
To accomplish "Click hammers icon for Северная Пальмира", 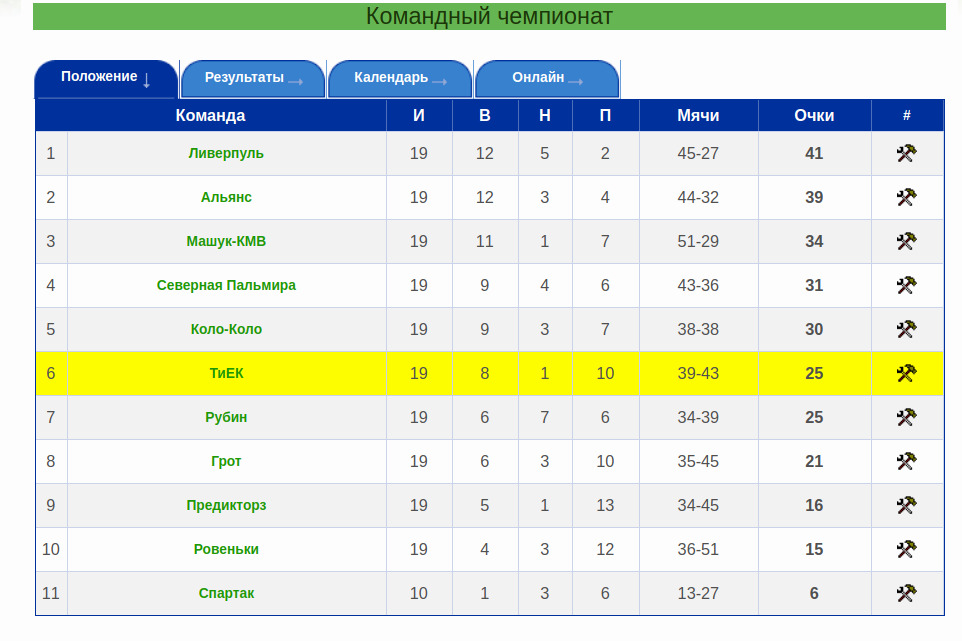I will [906, 286].
